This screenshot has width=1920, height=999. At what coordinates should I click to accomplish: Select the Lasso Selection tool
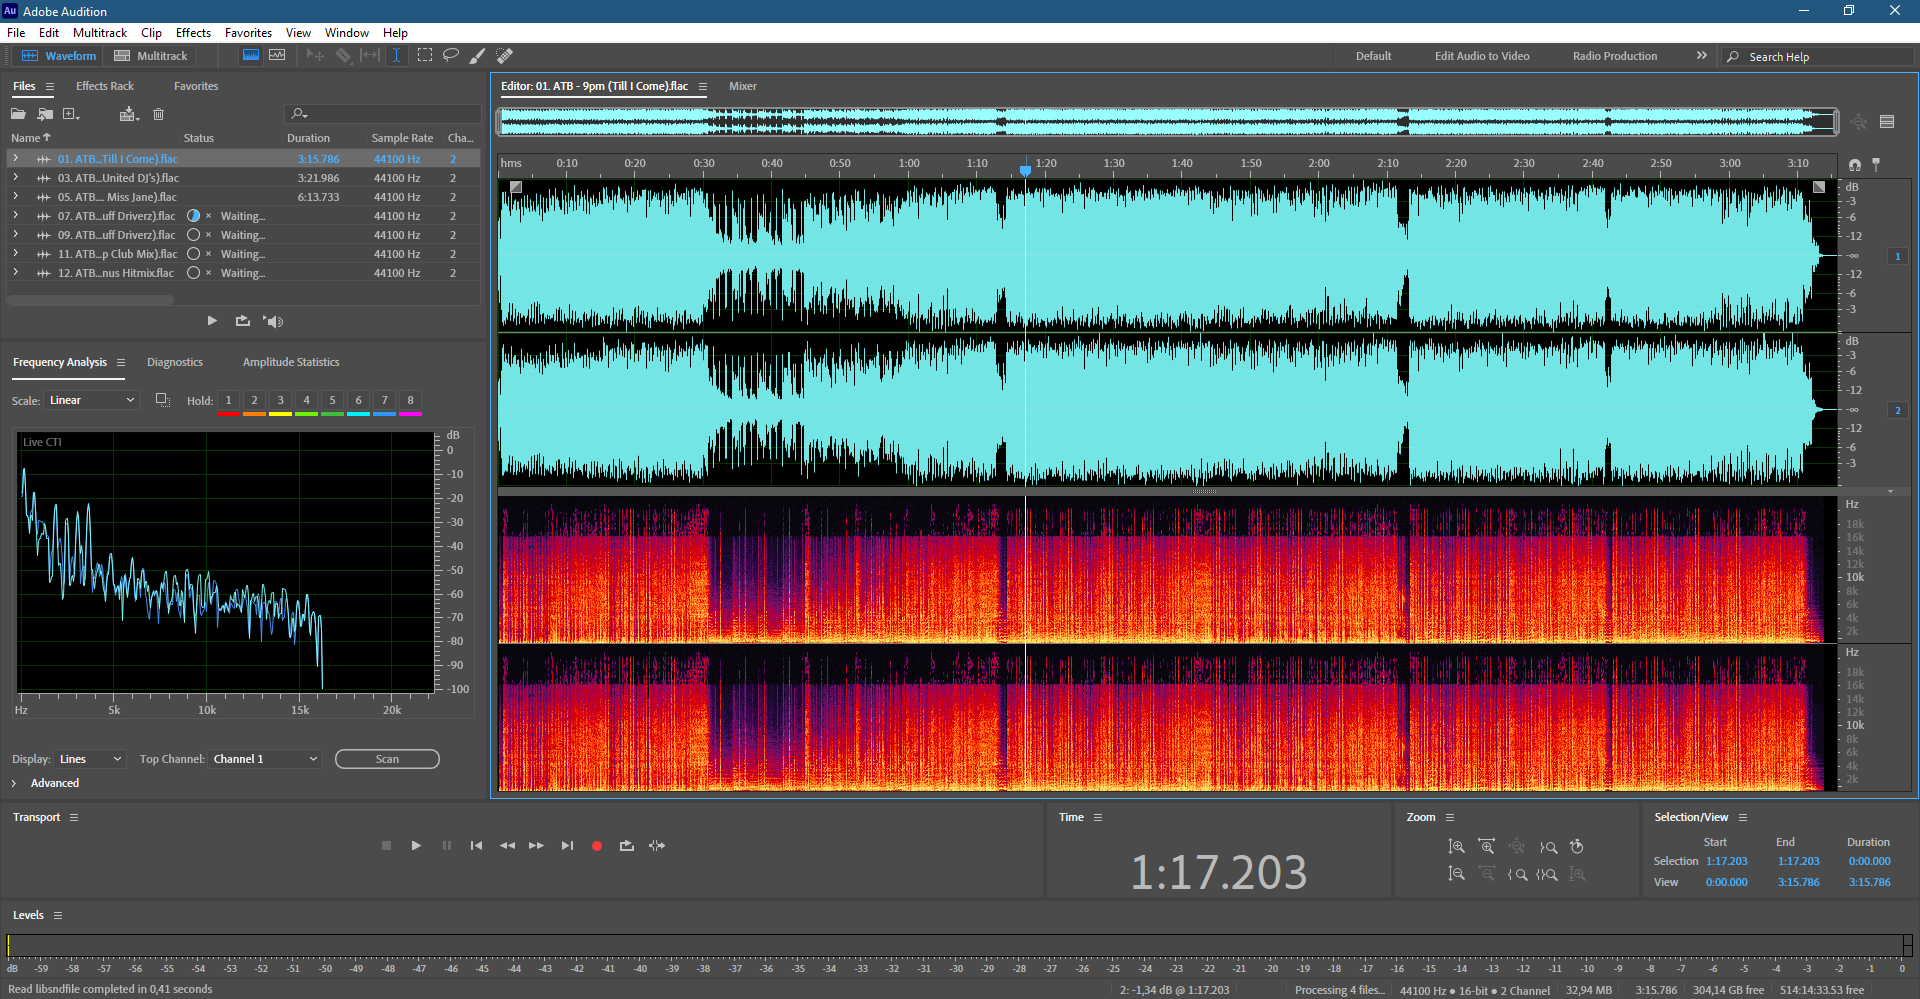point(451,55)
